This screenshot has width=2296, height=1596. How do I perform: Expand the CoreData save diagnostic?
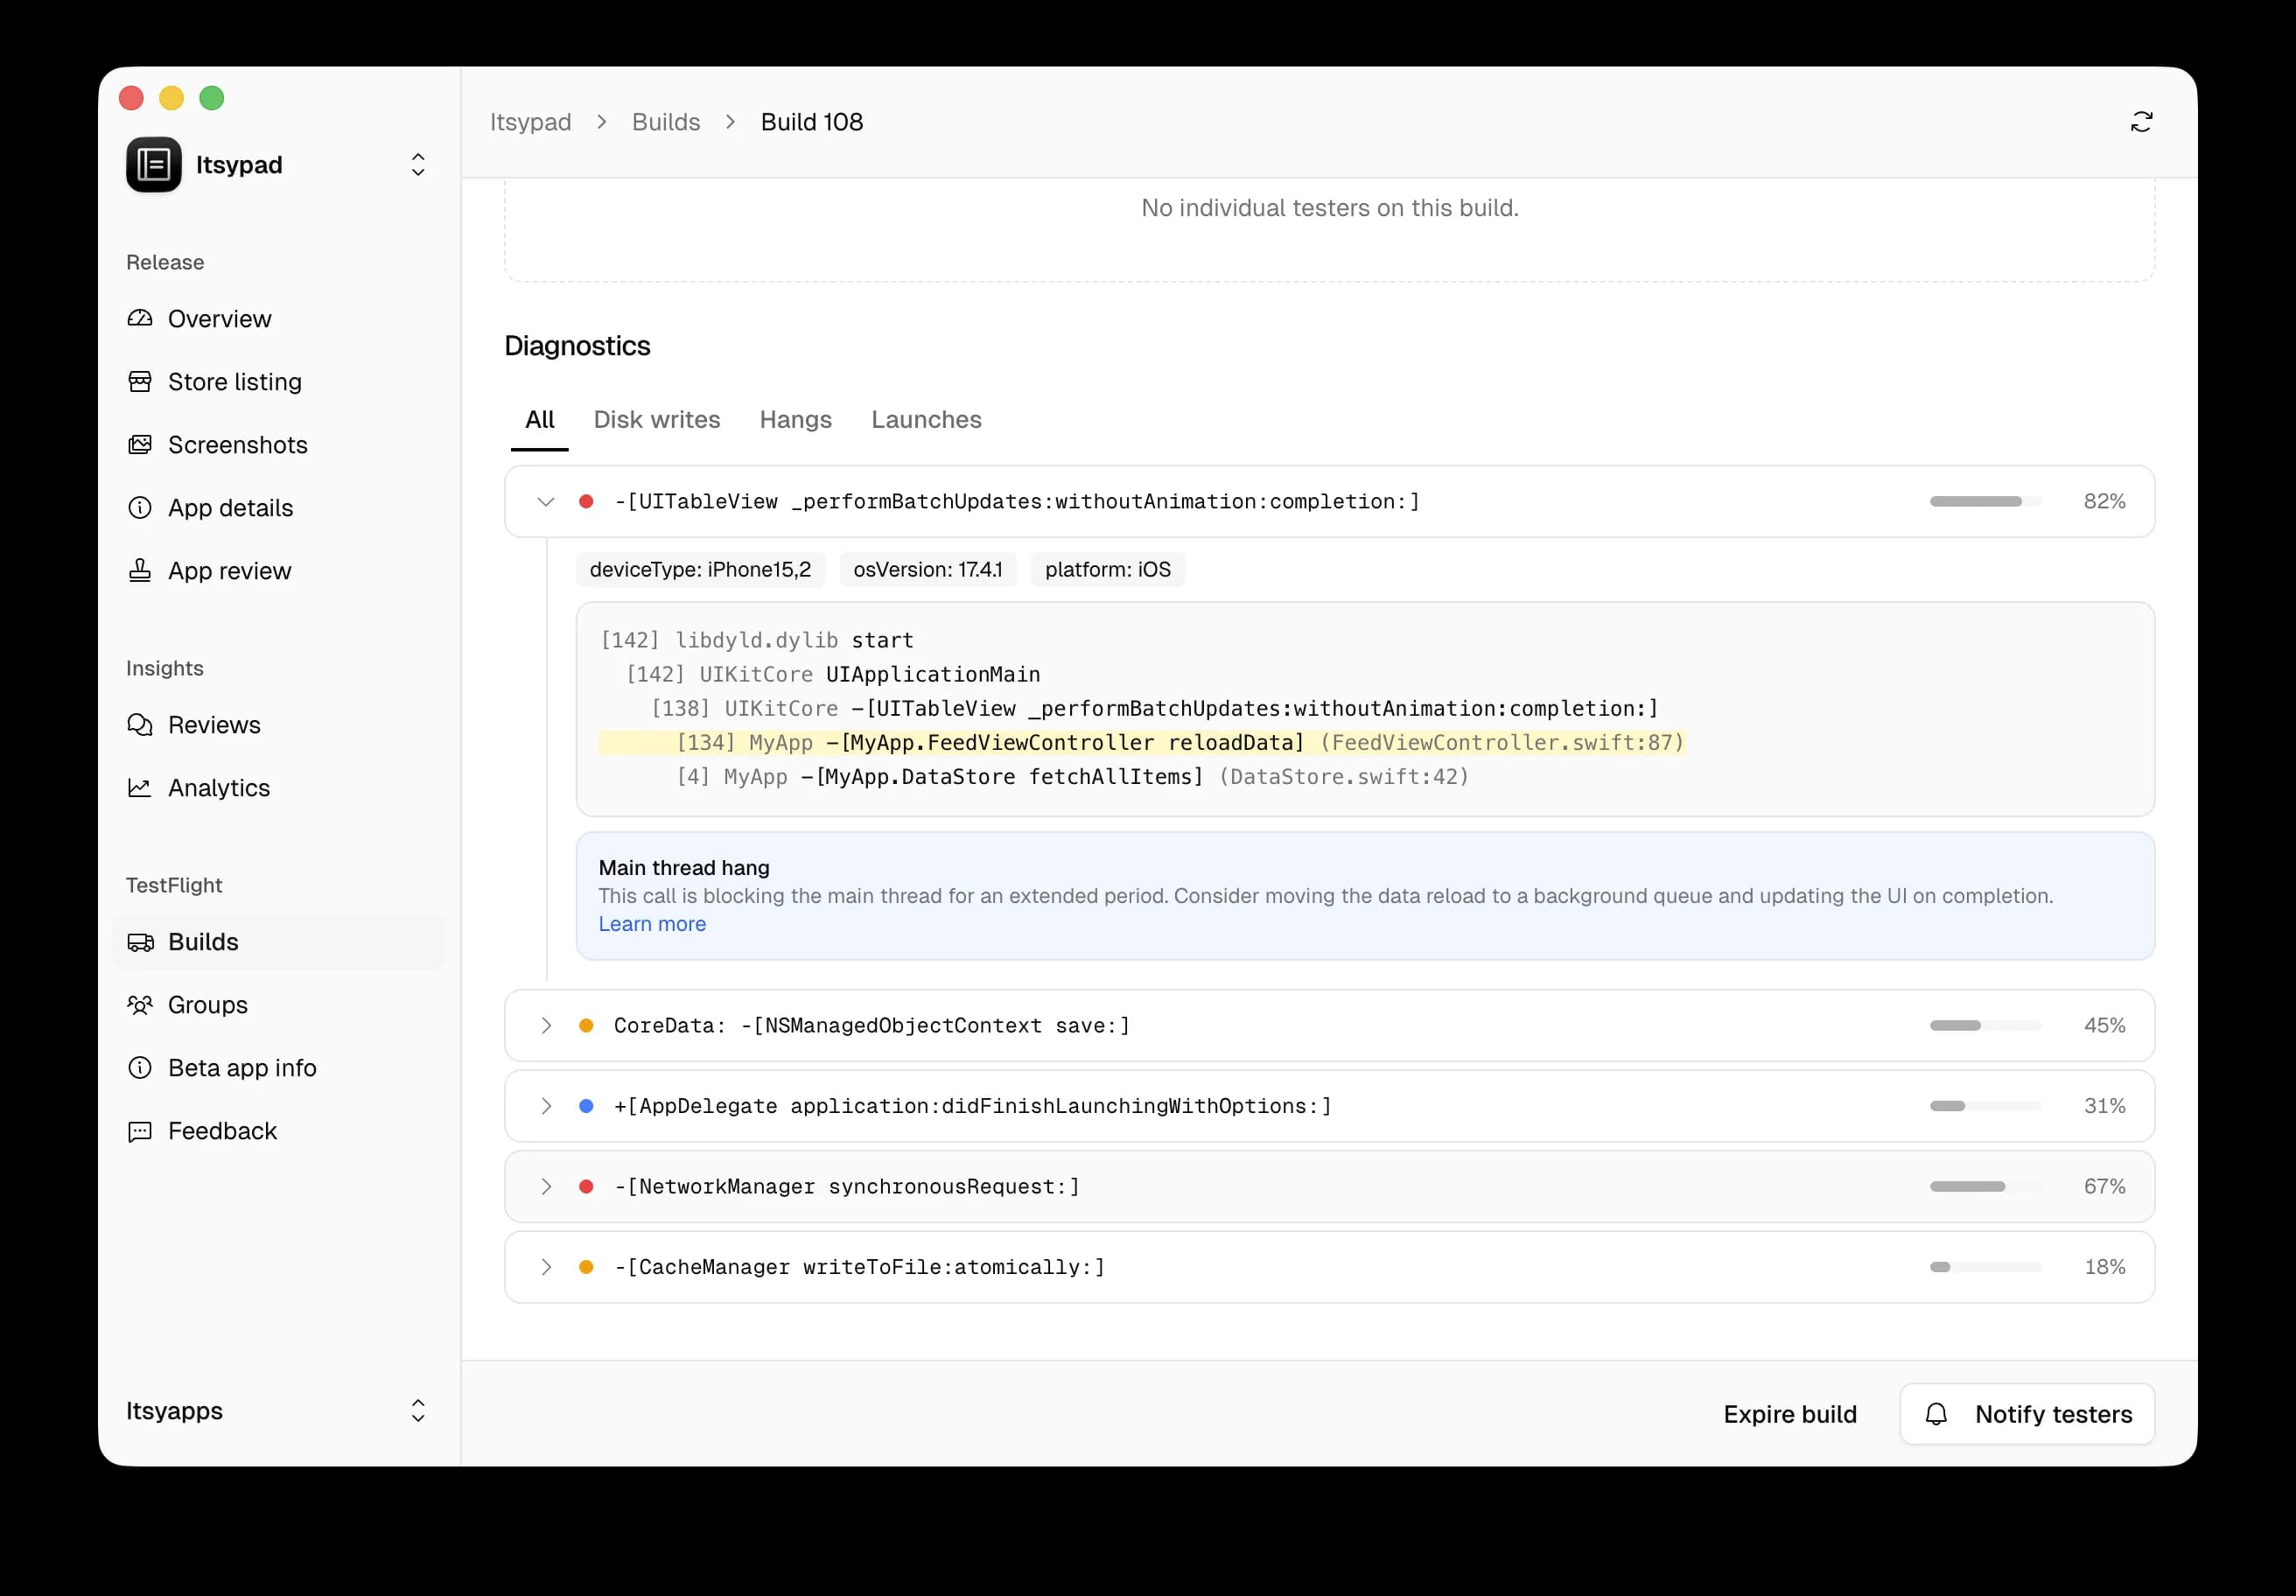click(546, 1025)
